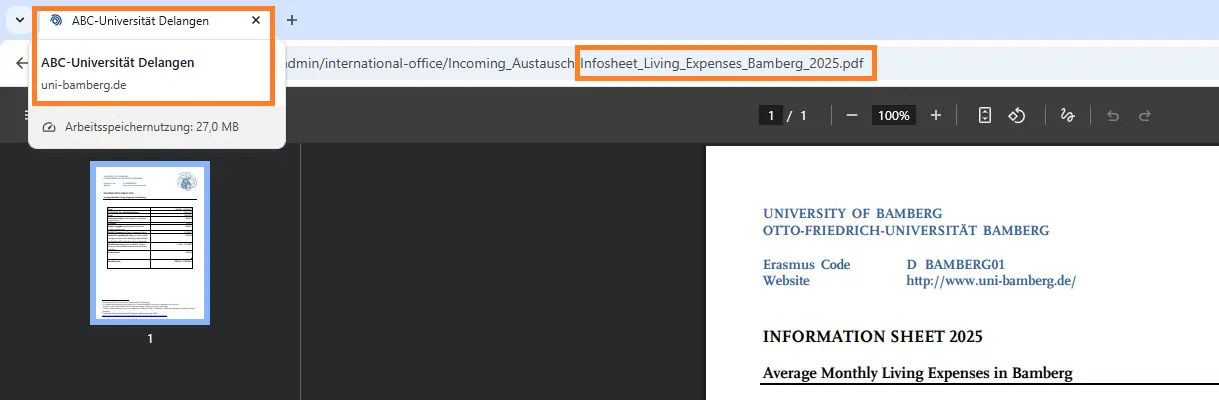The image size is (1219, 400).
Task: Open the http://www.uni-bamberg.de/ link
Action: (x=990, y=281)
